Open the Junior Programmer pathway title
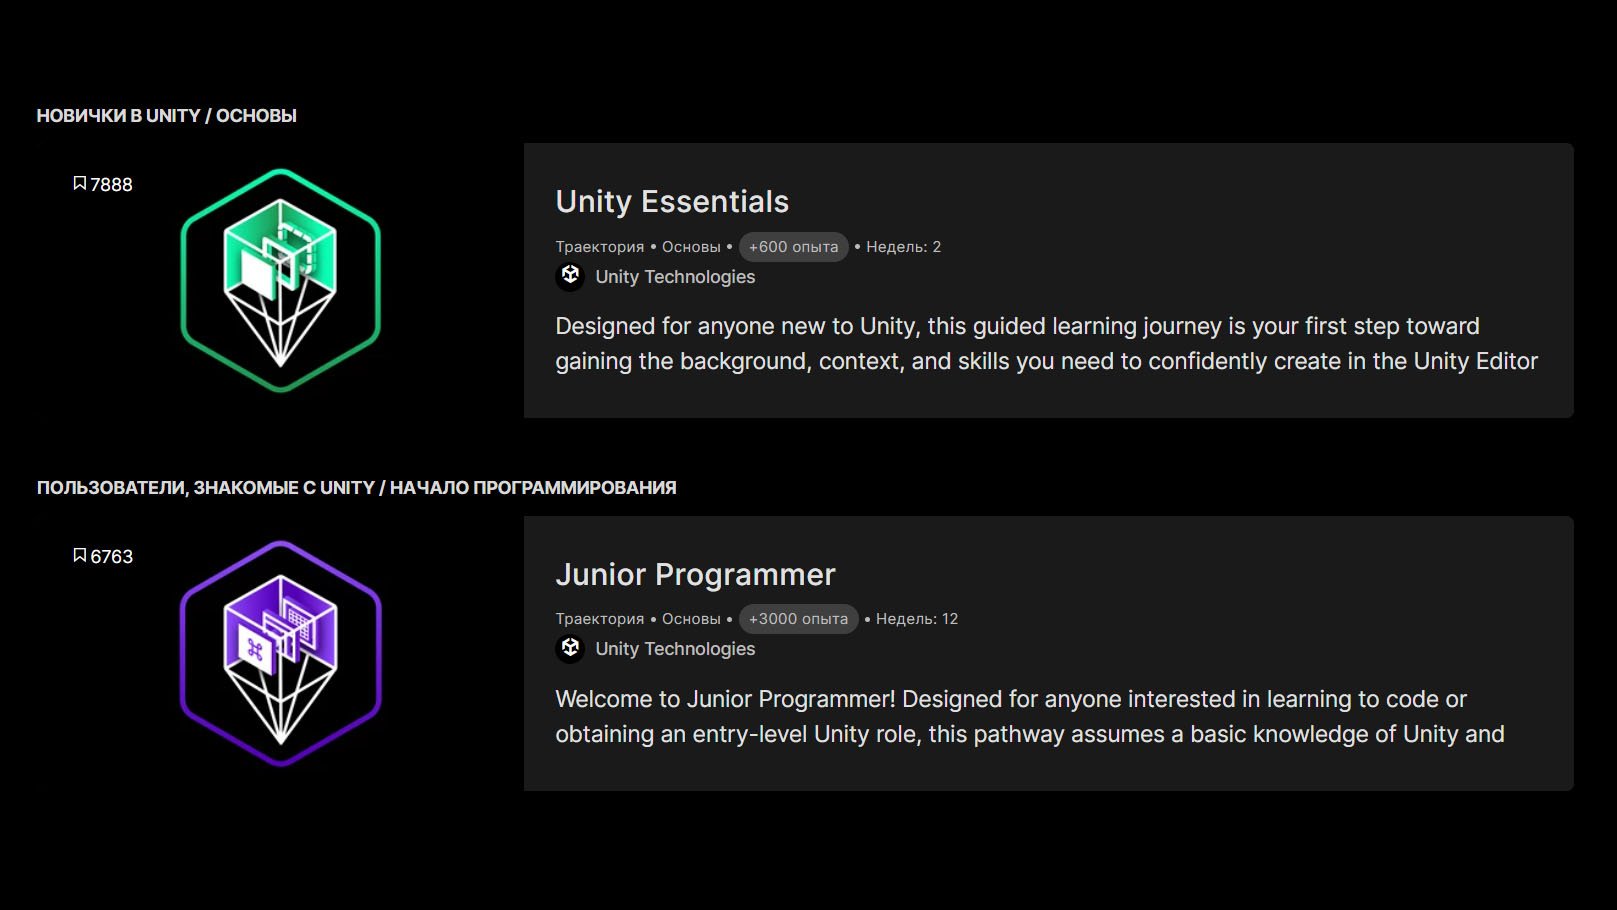 (x=695, y=575)
